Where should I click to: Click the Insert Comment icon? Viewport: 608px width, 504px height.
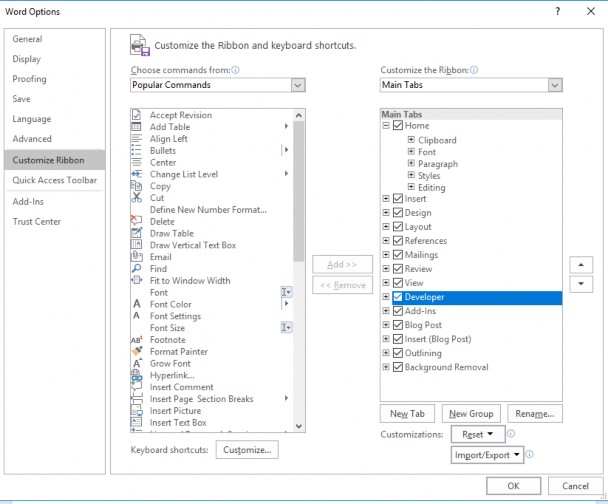[136, 387]
